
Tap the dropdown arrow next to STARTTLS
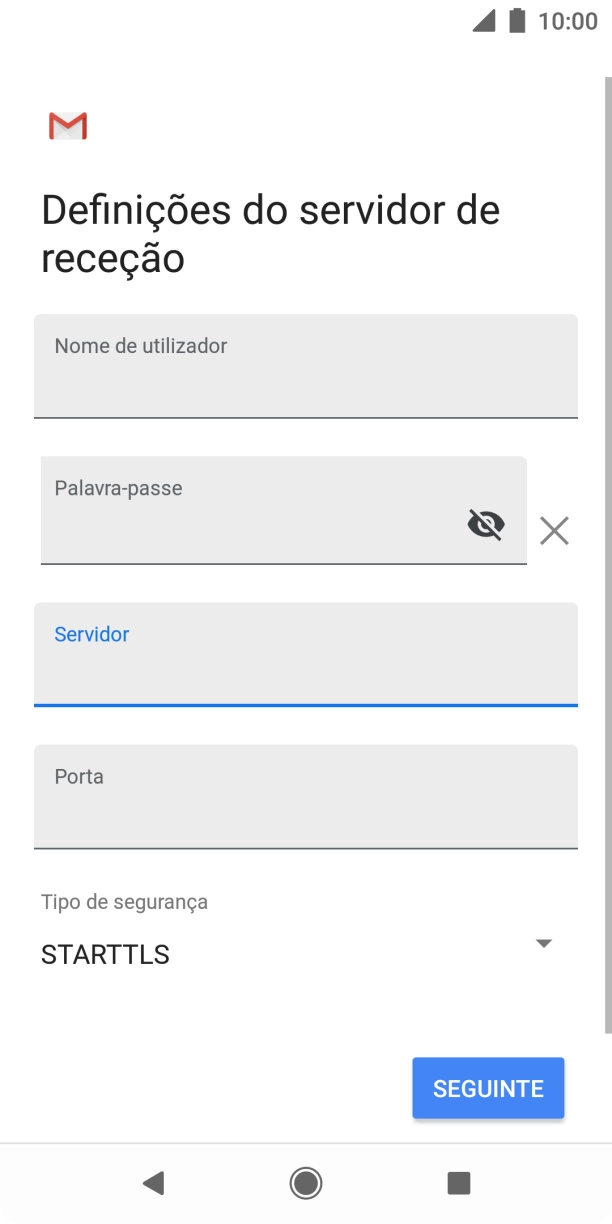[543, 942]
